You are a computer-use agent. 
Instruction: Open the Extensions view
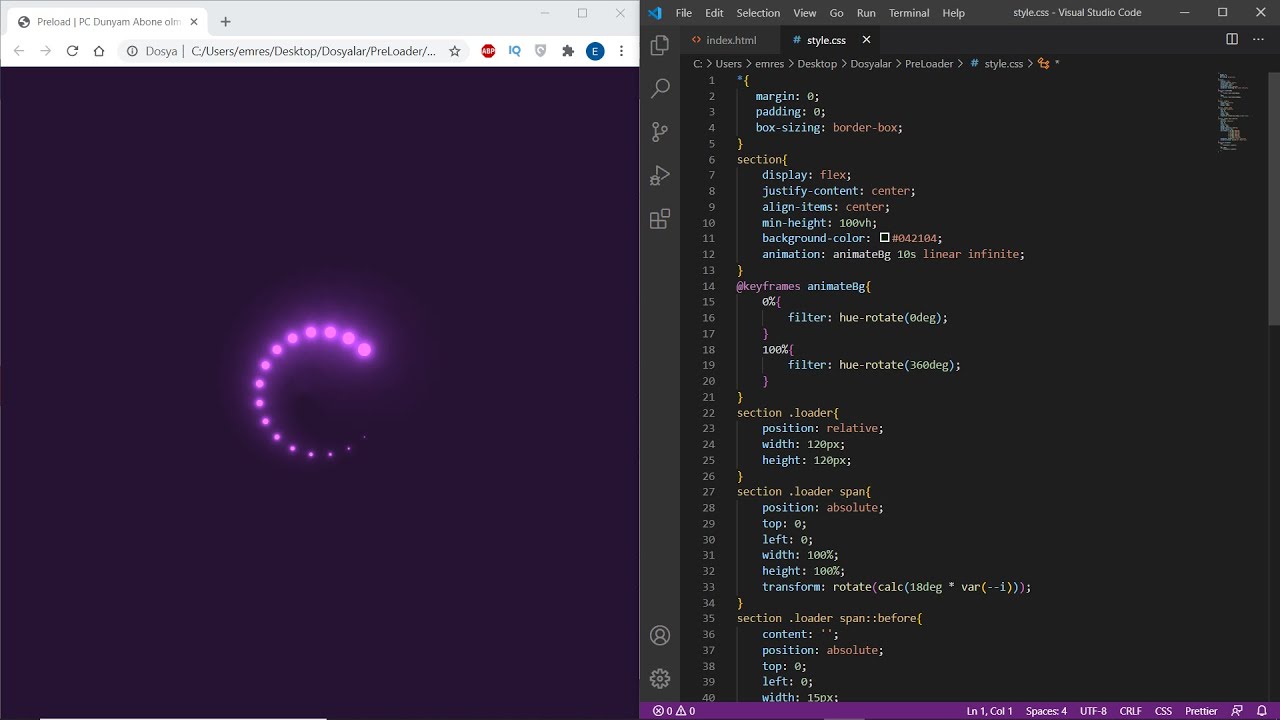[660, 220]
